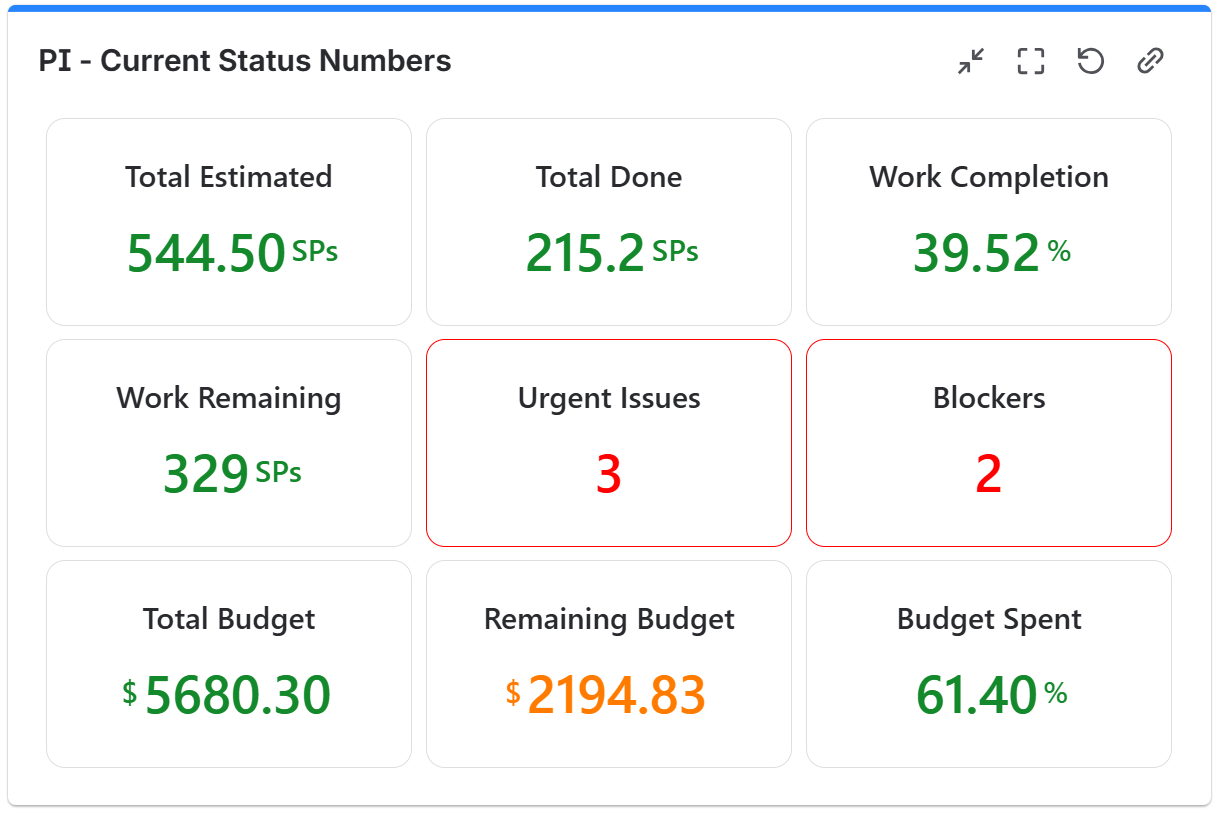The height and width of the screenshot is (813, 1221).
Task: Select the Work Remaining label
Action: pyautogui.click(x=229, y=398)
